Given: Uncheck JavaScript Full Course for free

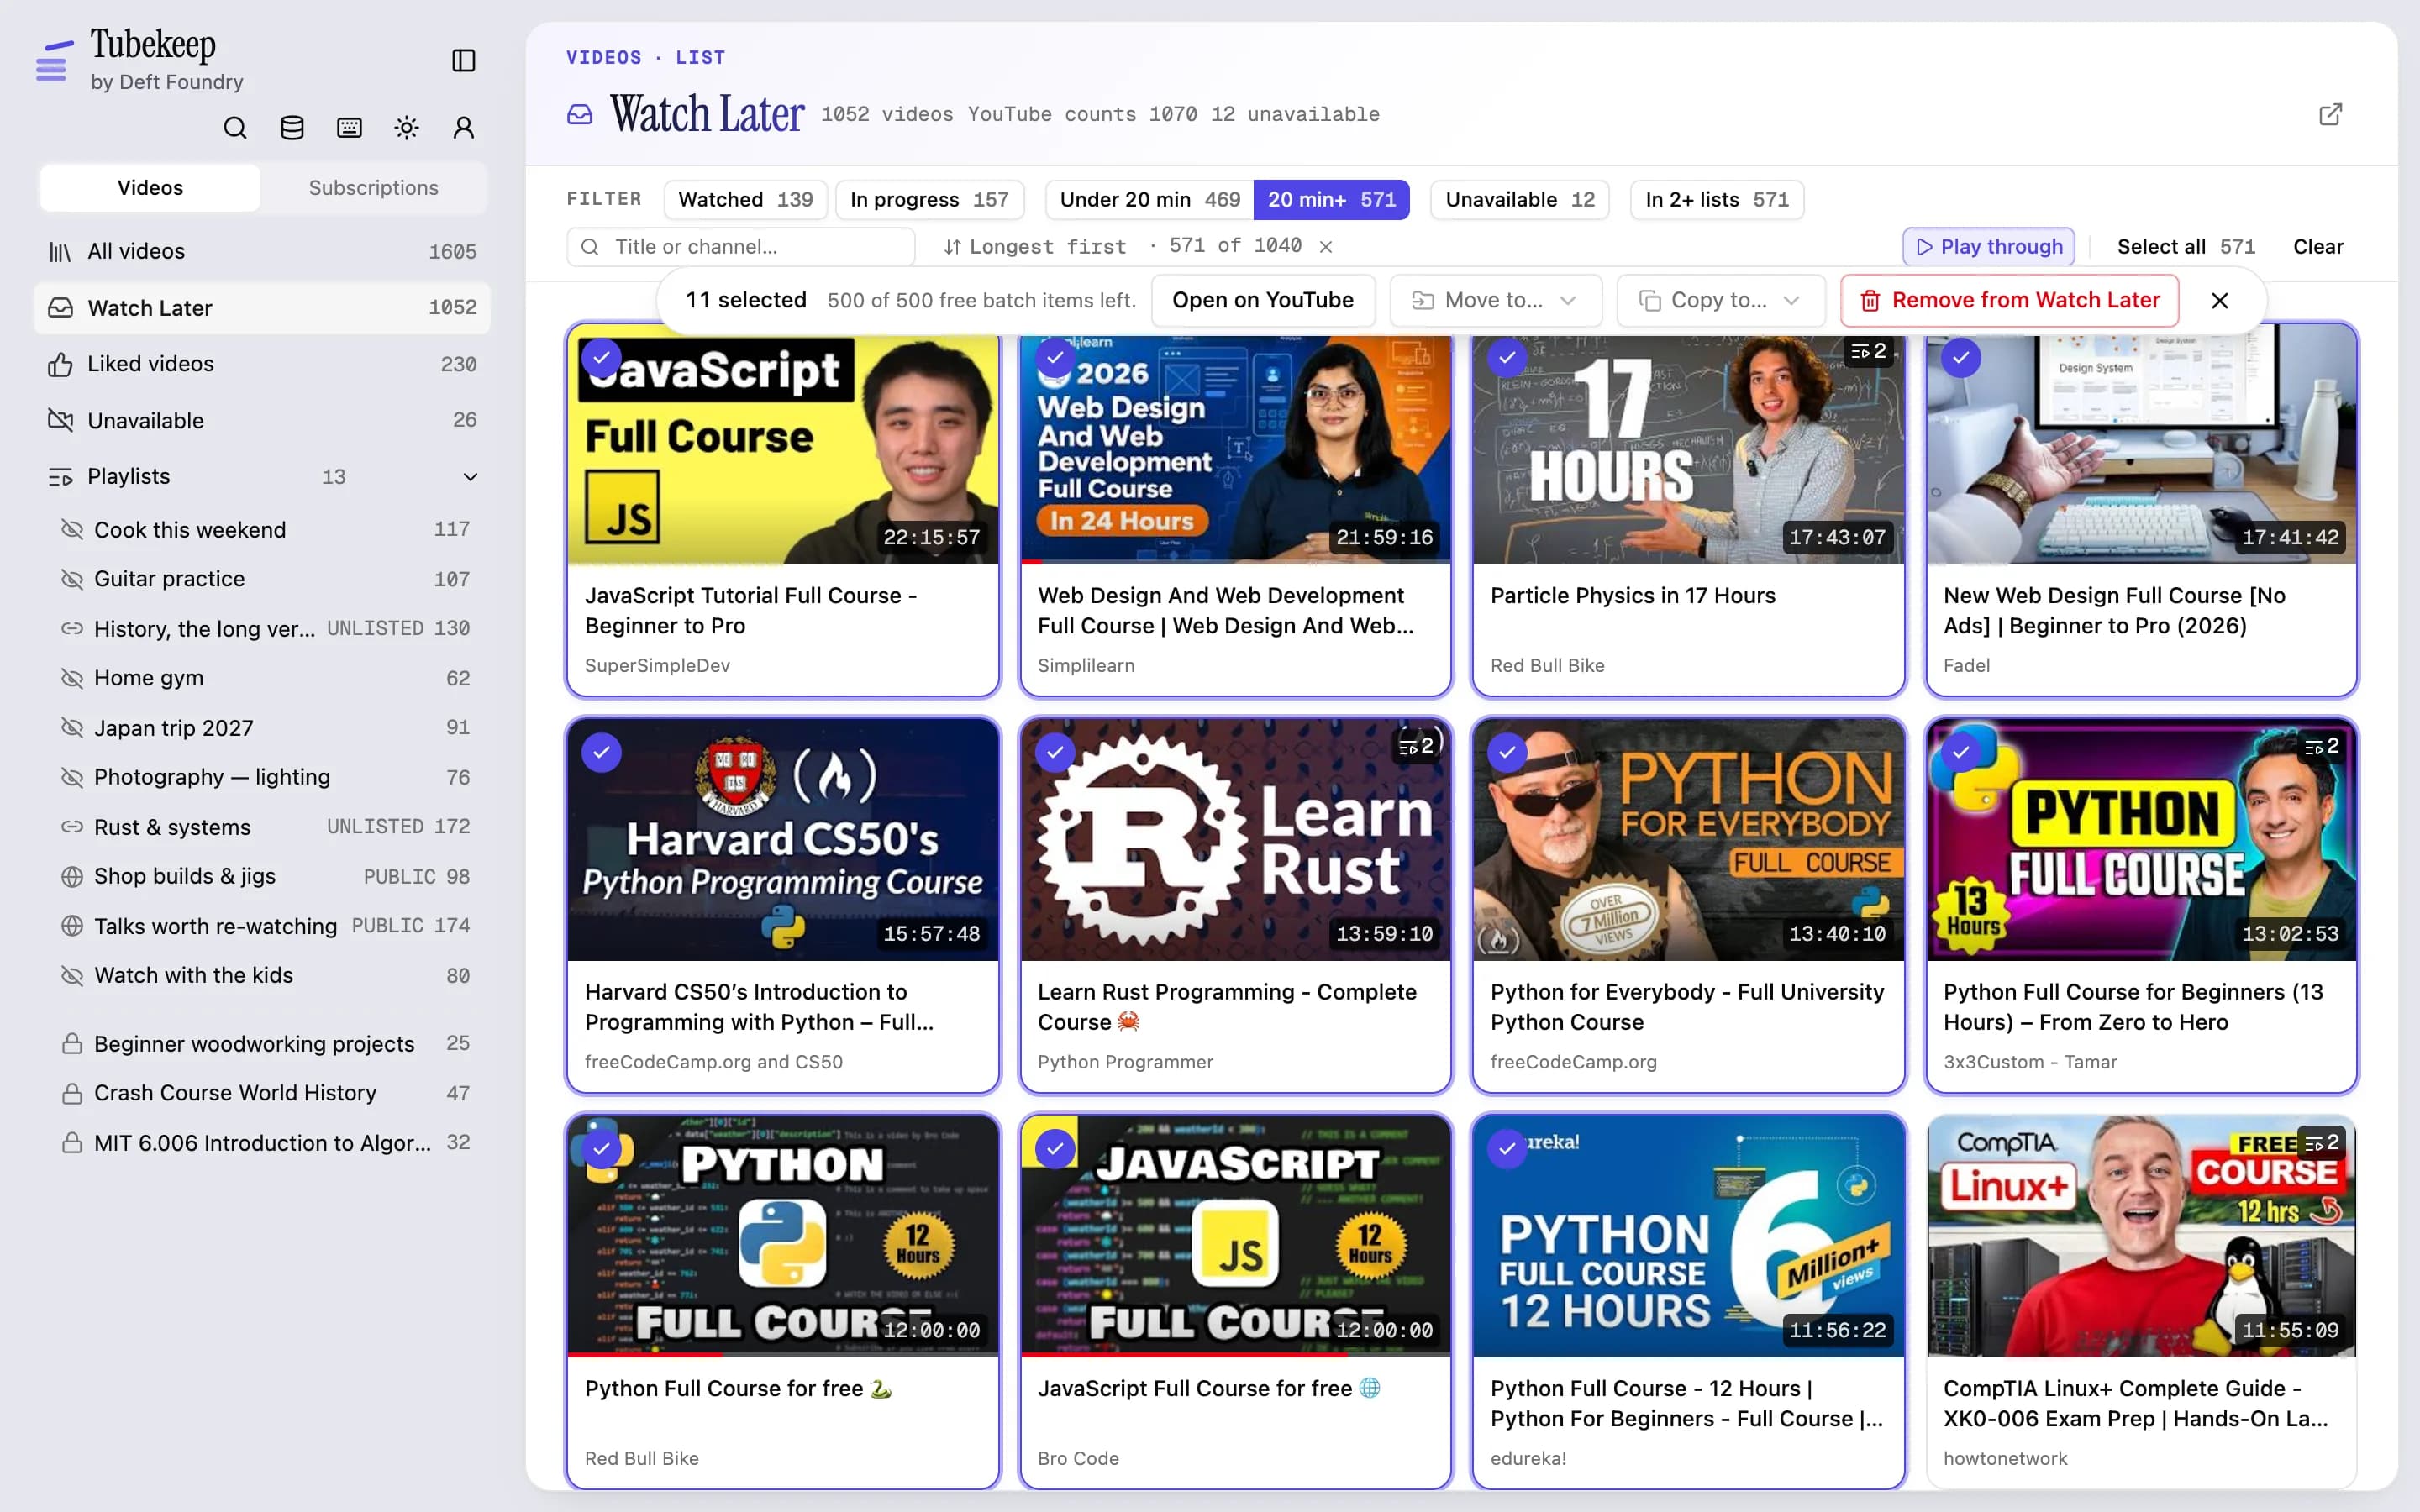Looking at the screenshot, I should (1055, 1149).
